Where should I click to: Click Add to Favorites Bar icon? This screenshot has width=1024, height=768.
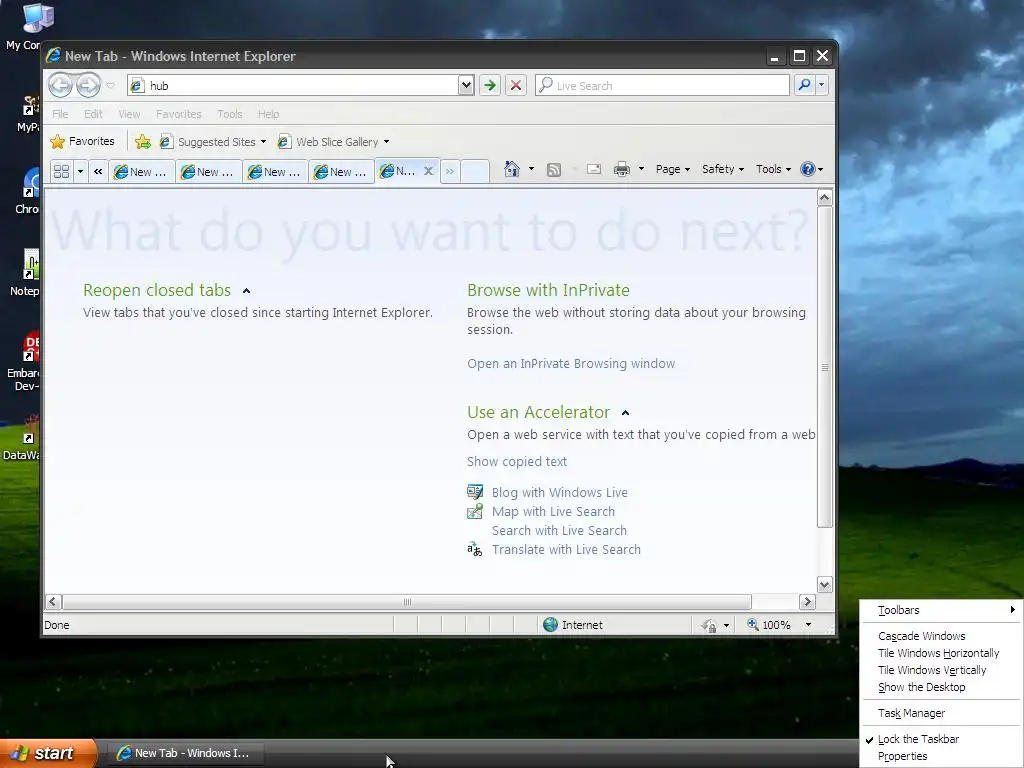point(143,141)
